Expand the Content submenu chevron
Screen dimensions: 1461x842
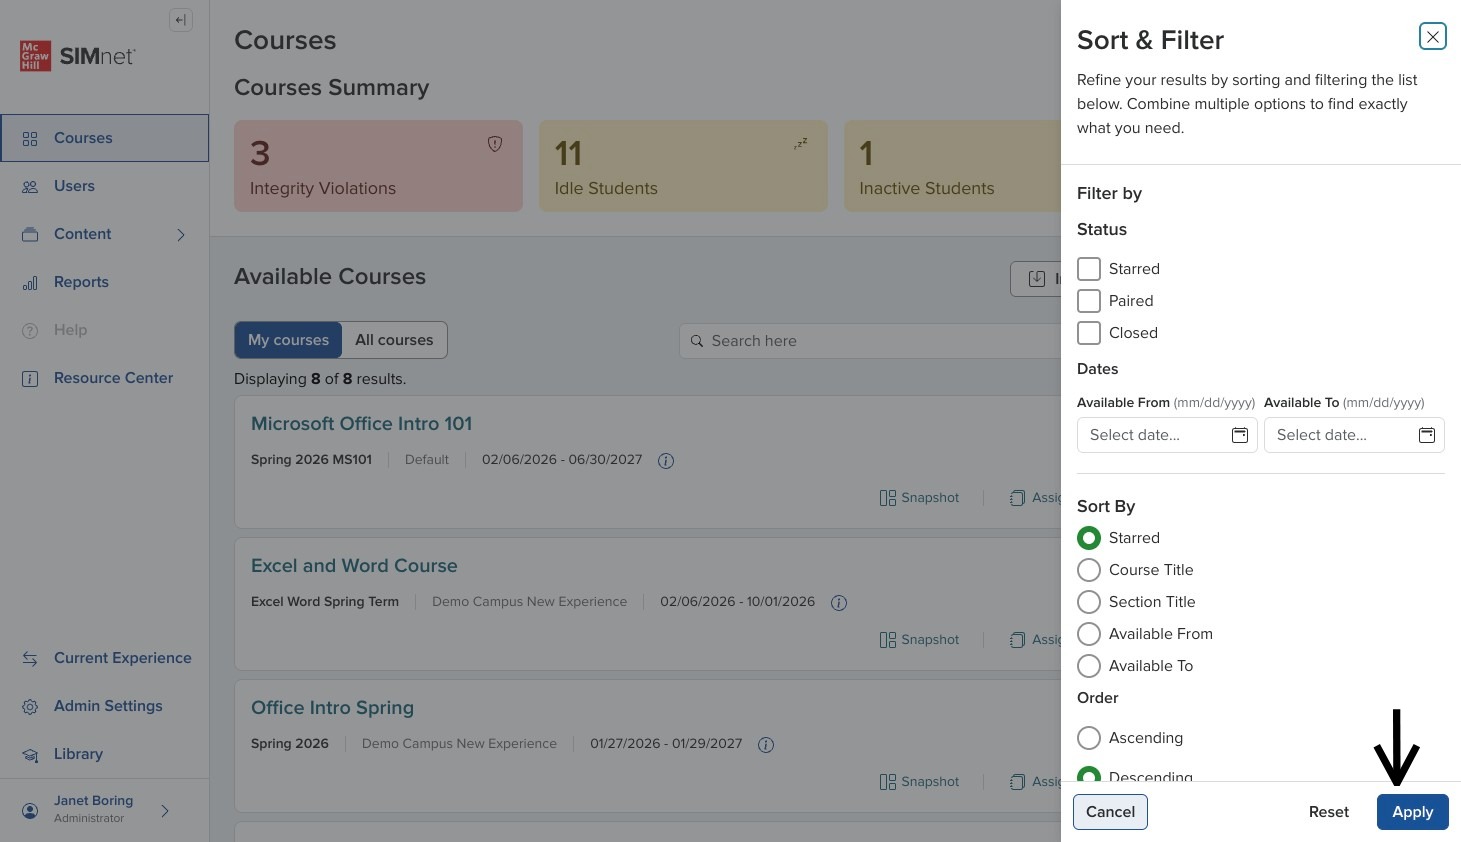coord(181,235)
